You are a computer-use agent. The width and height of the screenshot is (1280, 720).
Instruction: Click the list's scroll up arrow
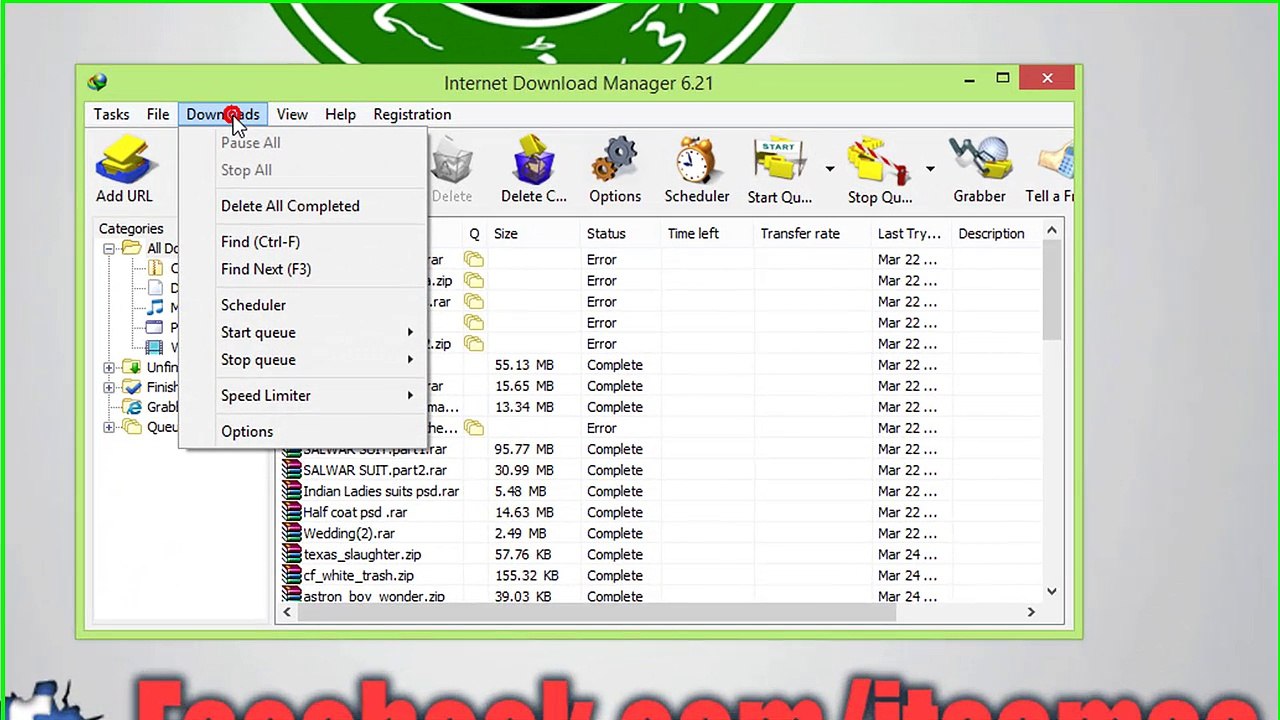tap(1052, 231)
